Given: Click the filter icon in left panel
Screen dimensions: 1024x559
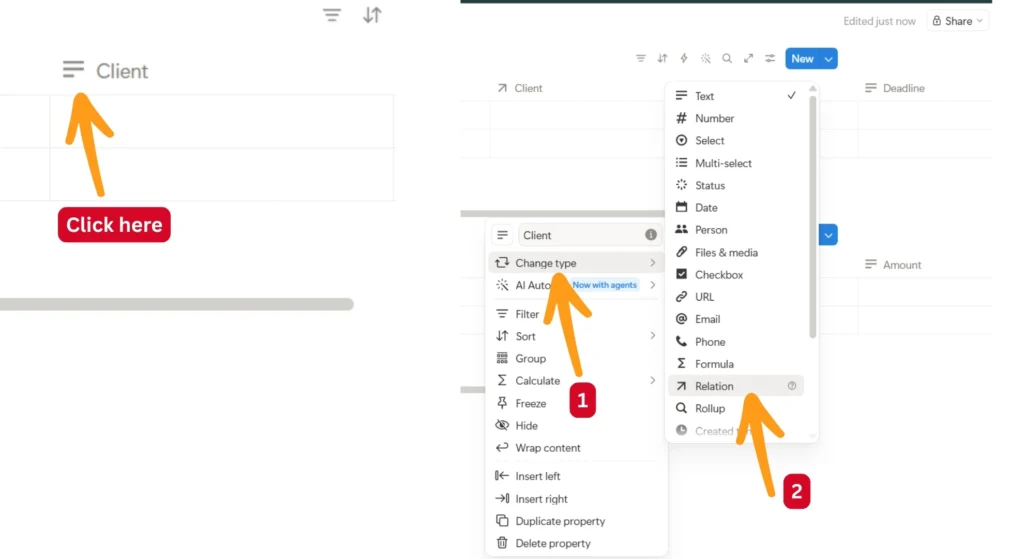Looking at the screenshot, I should [332, 14].
